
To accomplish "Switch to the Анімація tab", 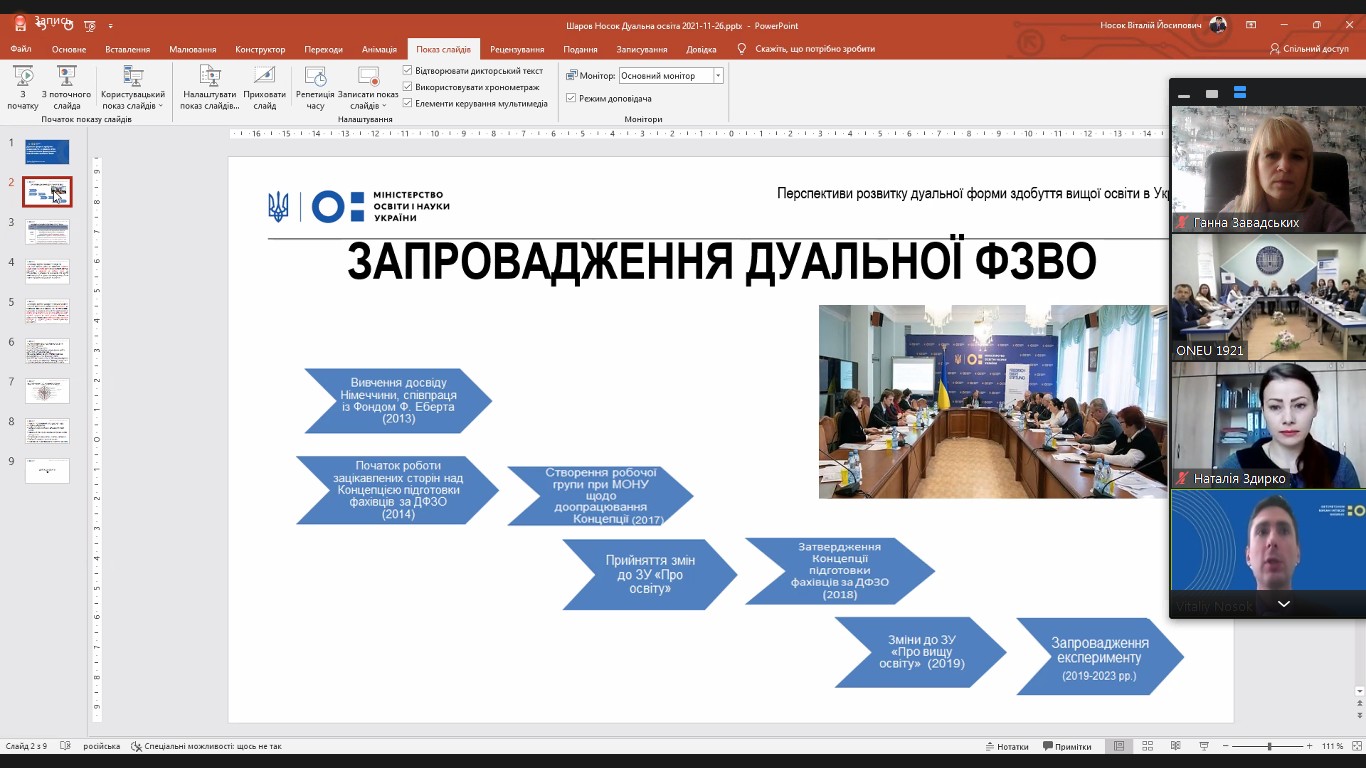I will coord(379,49).
